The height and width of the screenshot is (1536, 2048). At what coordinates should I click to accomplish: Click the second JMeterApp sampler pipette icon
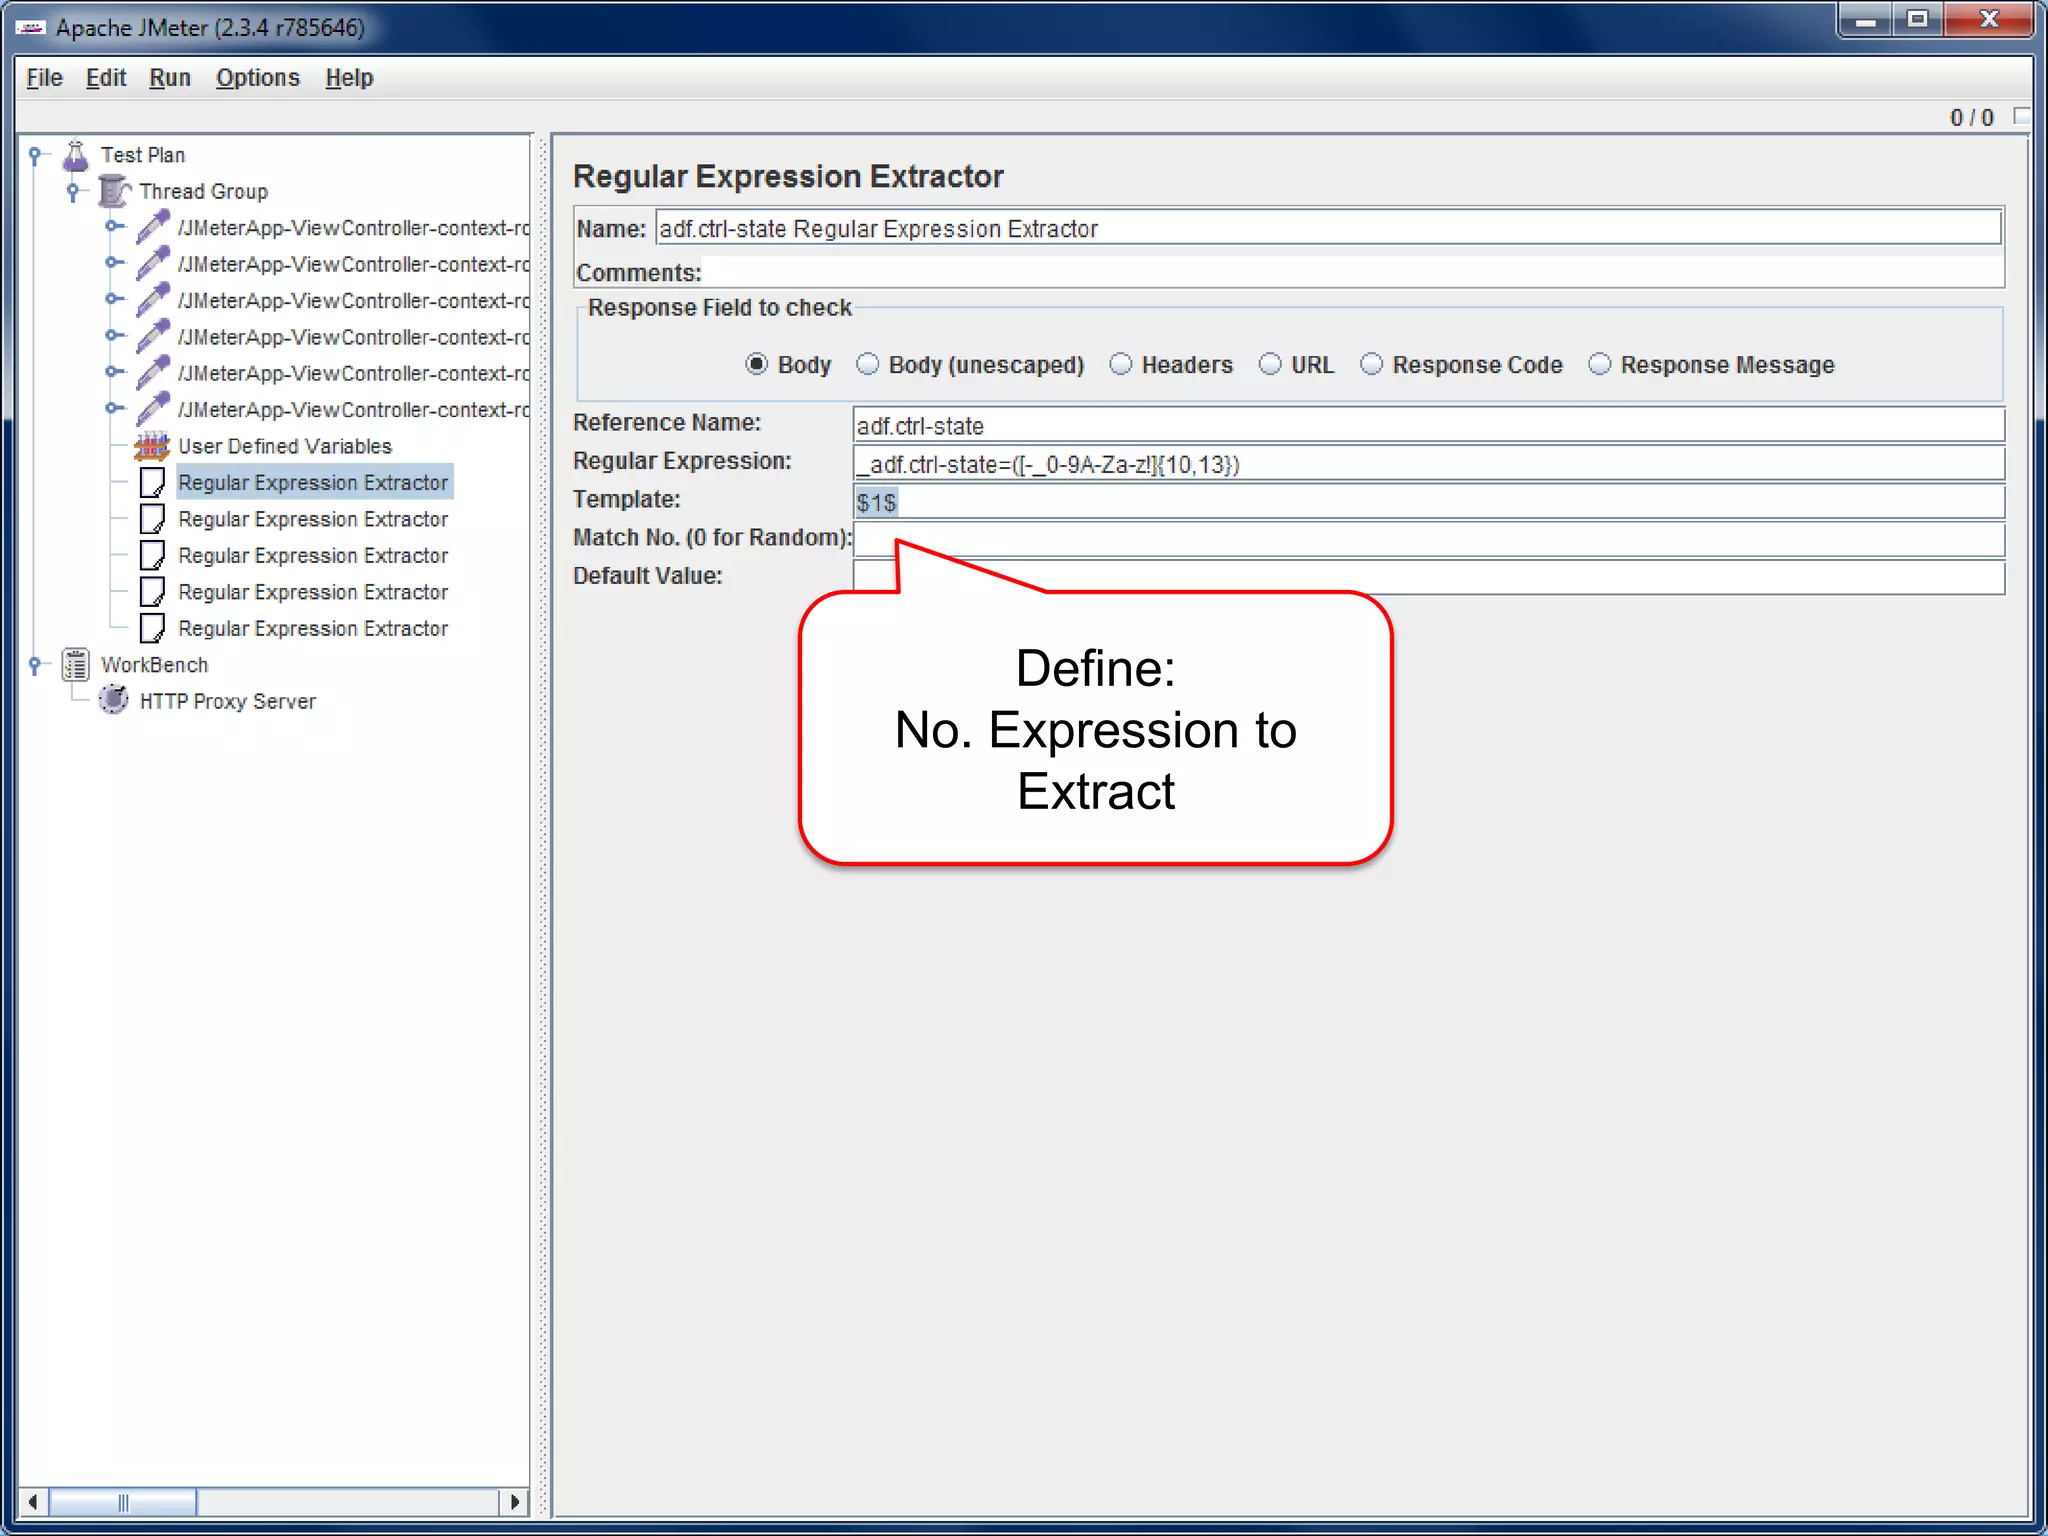(153, 264)
